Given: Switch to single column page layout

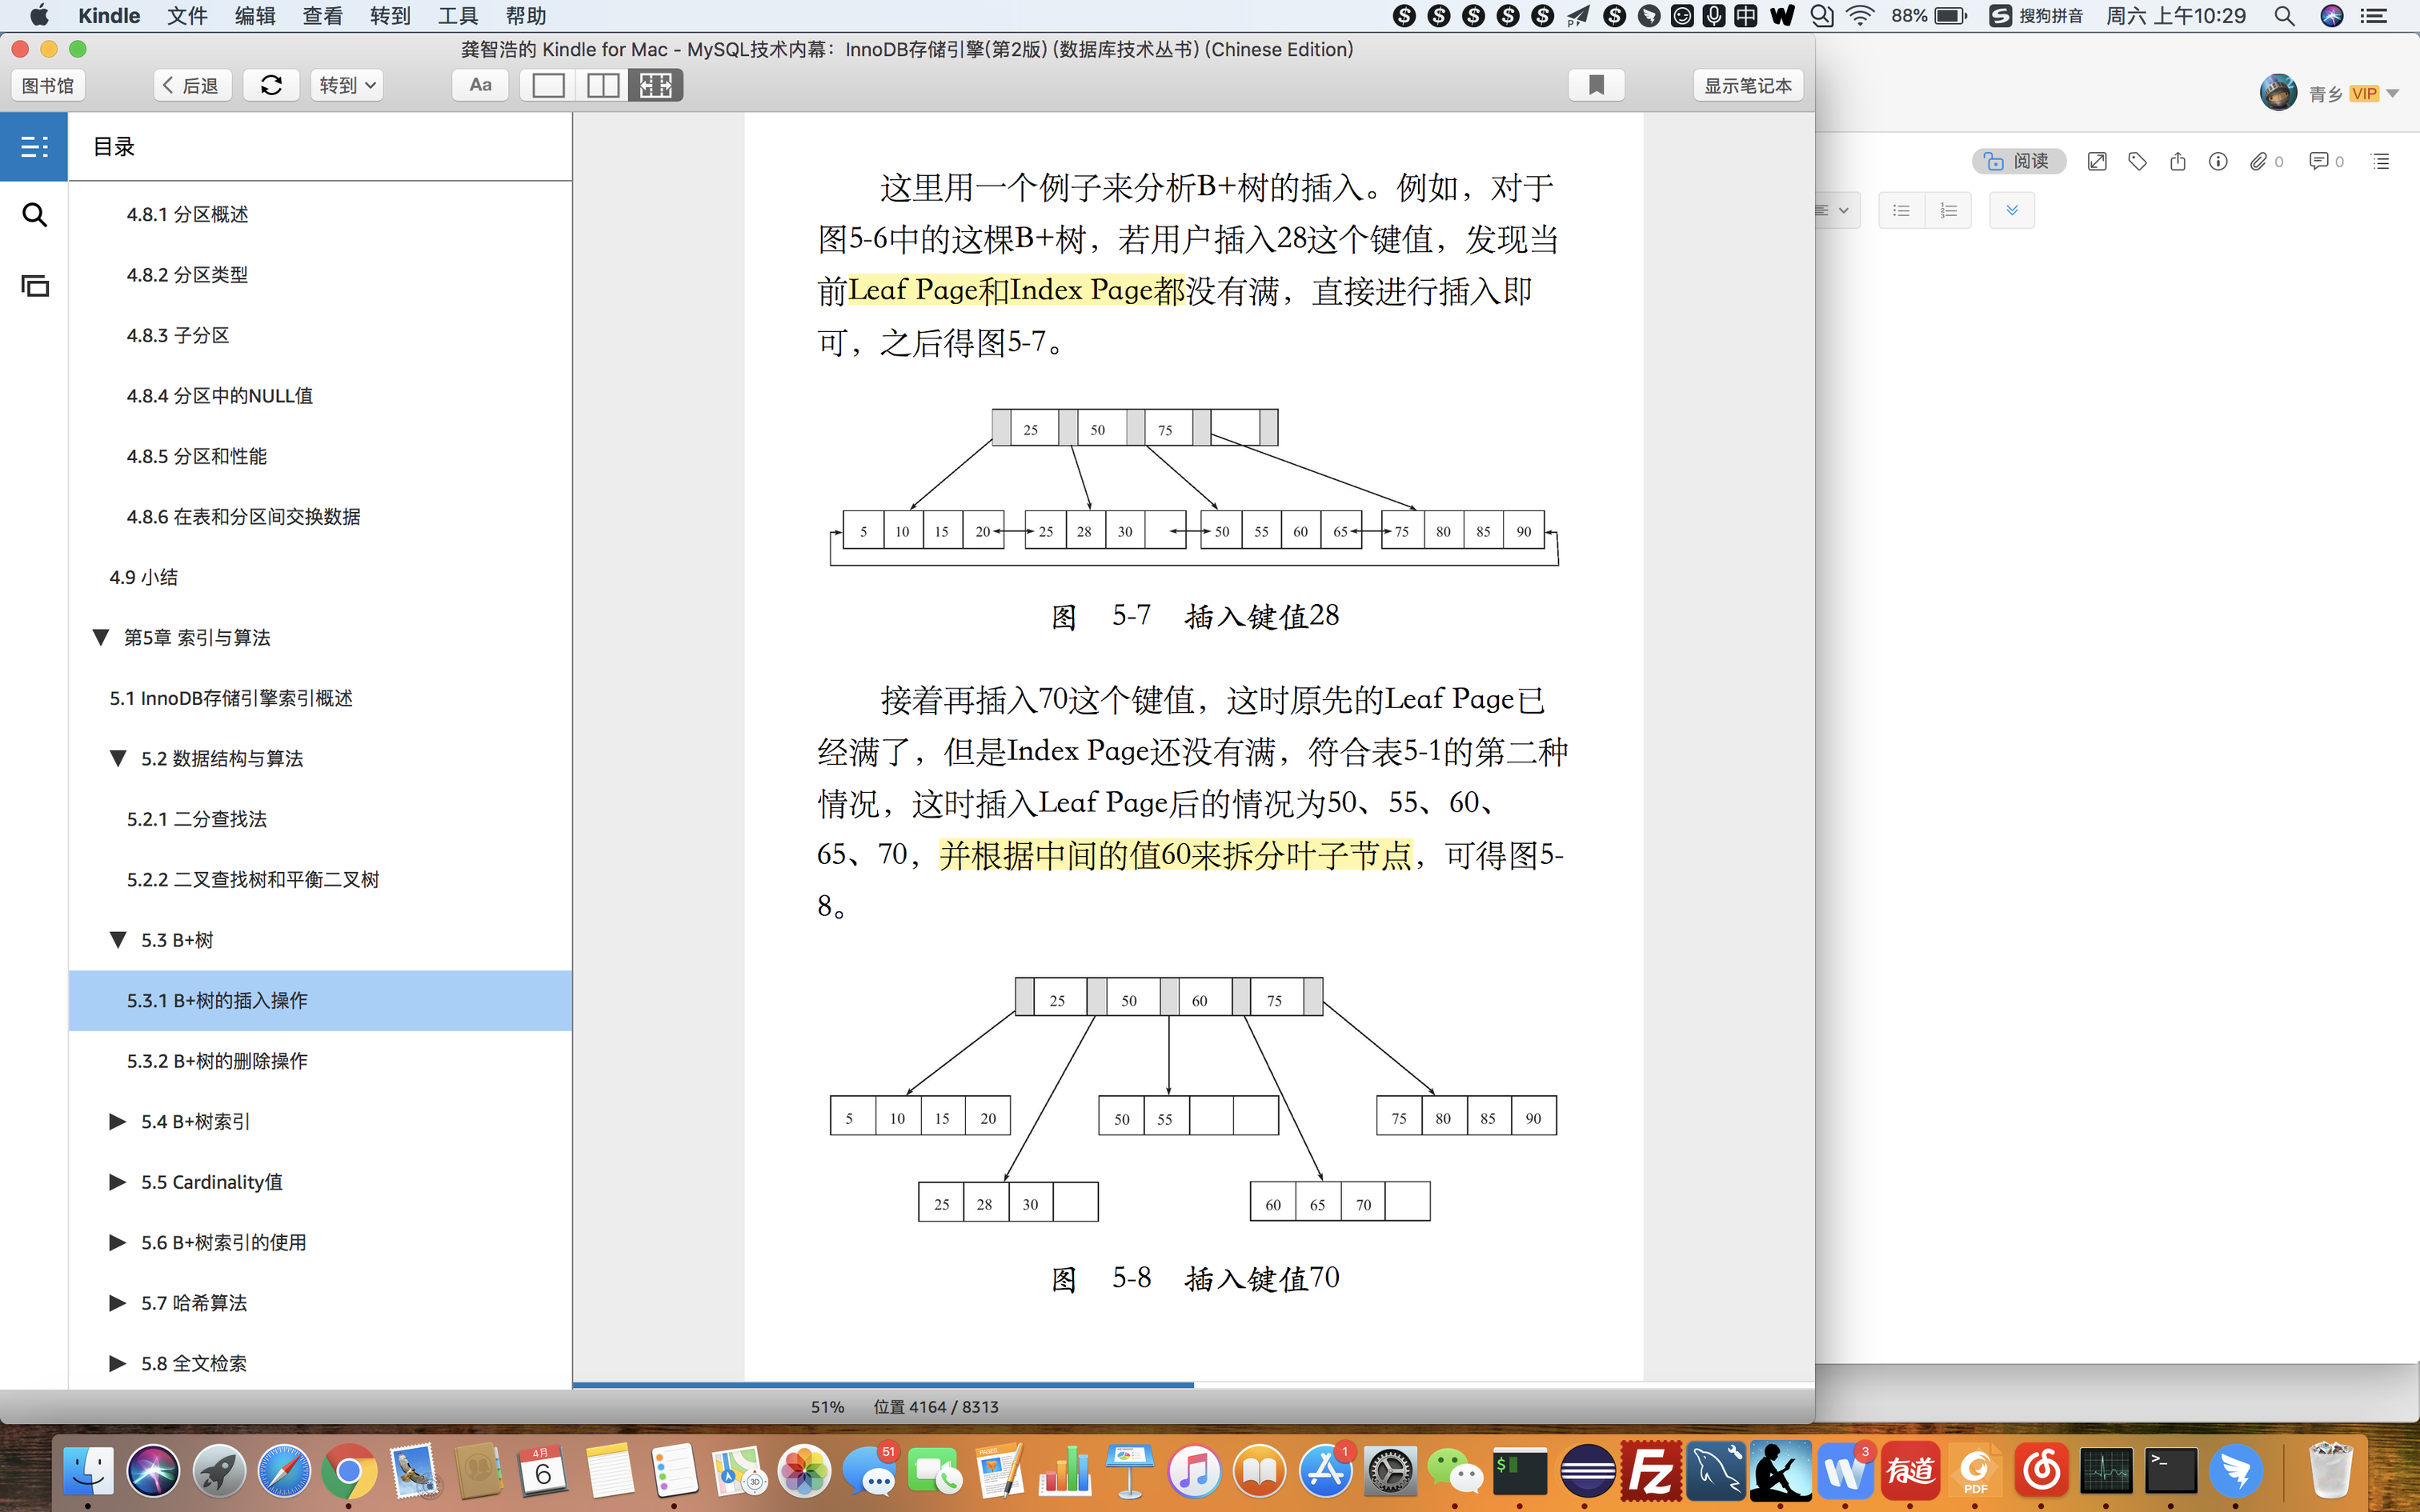Looking at the screenshot, I should [x=547, y=85].
